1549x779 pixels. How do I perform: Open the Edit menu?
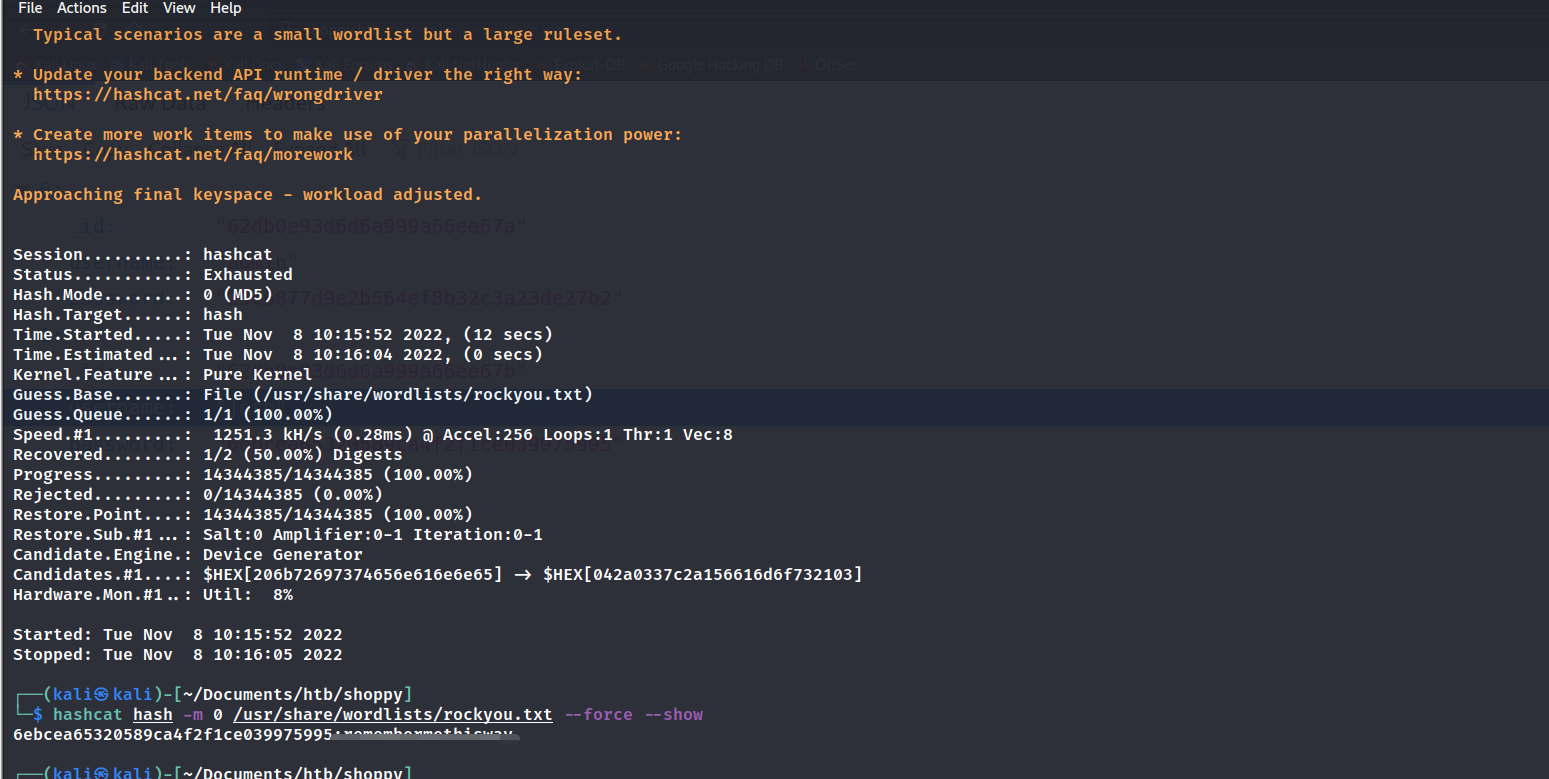pyautogui.click(x=135, y=8)
